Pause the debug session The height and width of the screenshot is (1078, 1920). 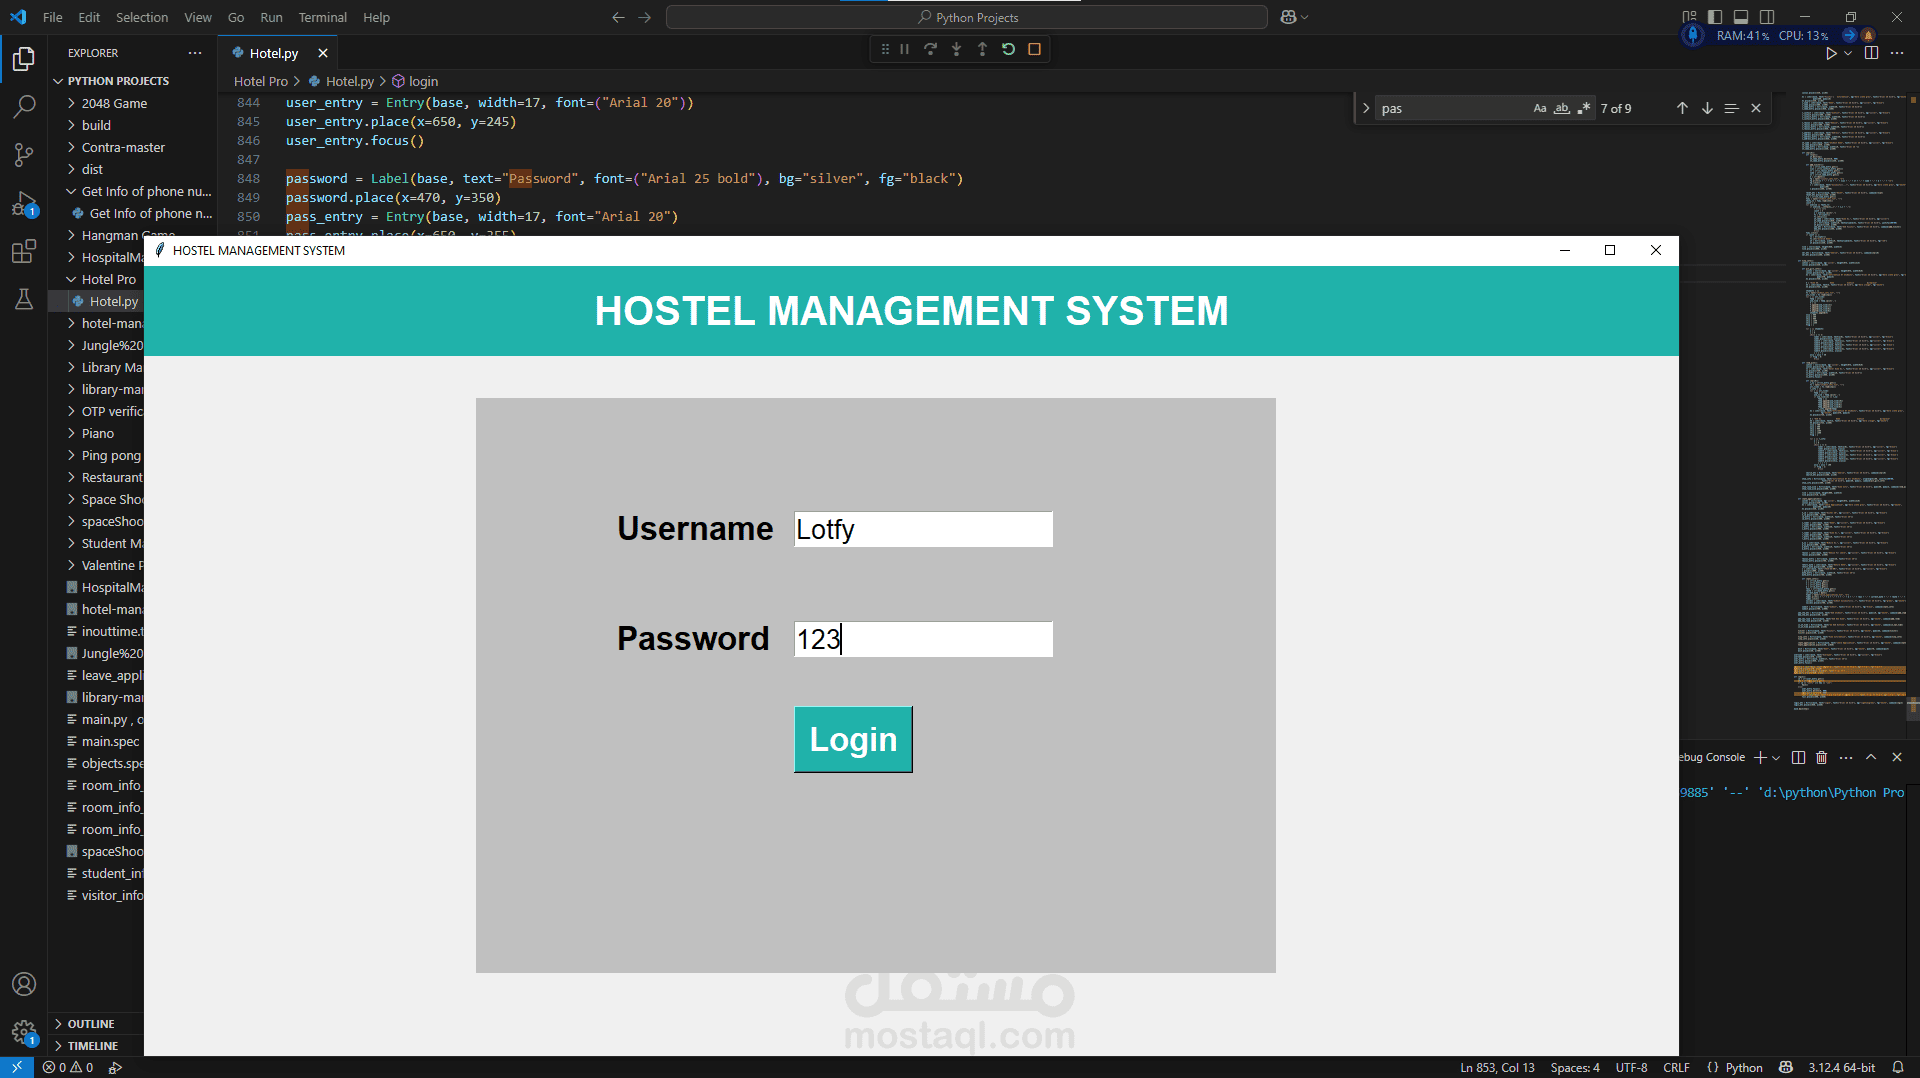(905, 49)
